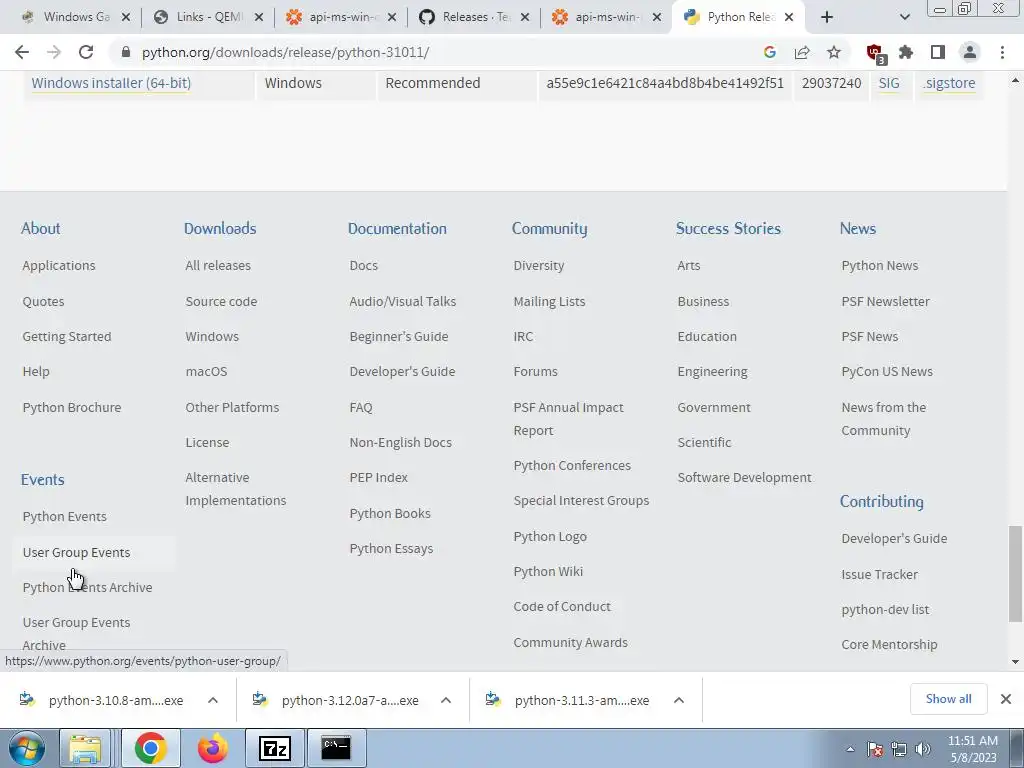The width and height of the screenshot is (1024, 768).
Task: Open the profile avatar icon
Action: point(970,52)
